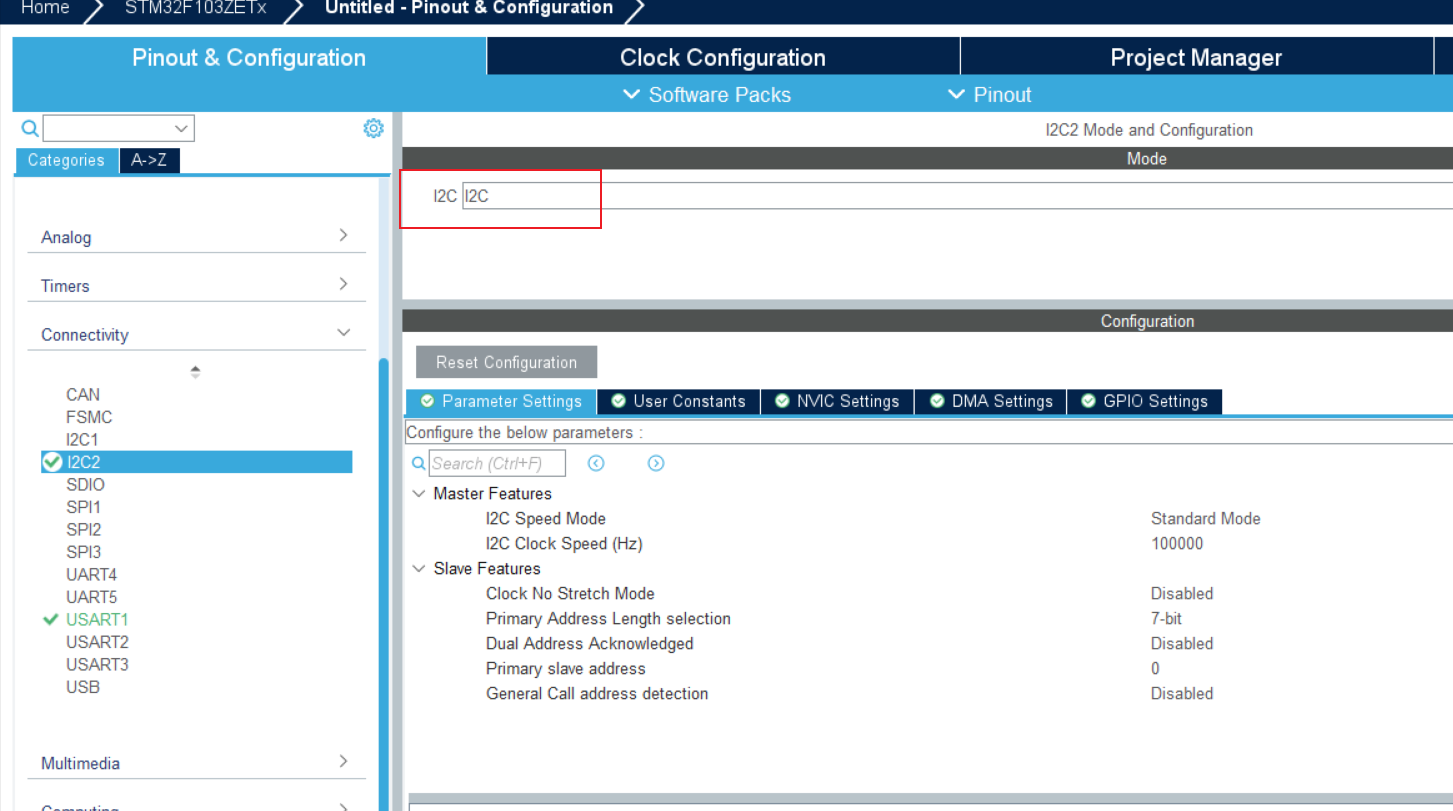Click the parameter Search (Ctrl+F) field
1453x811 pixels.
[497, 463]
